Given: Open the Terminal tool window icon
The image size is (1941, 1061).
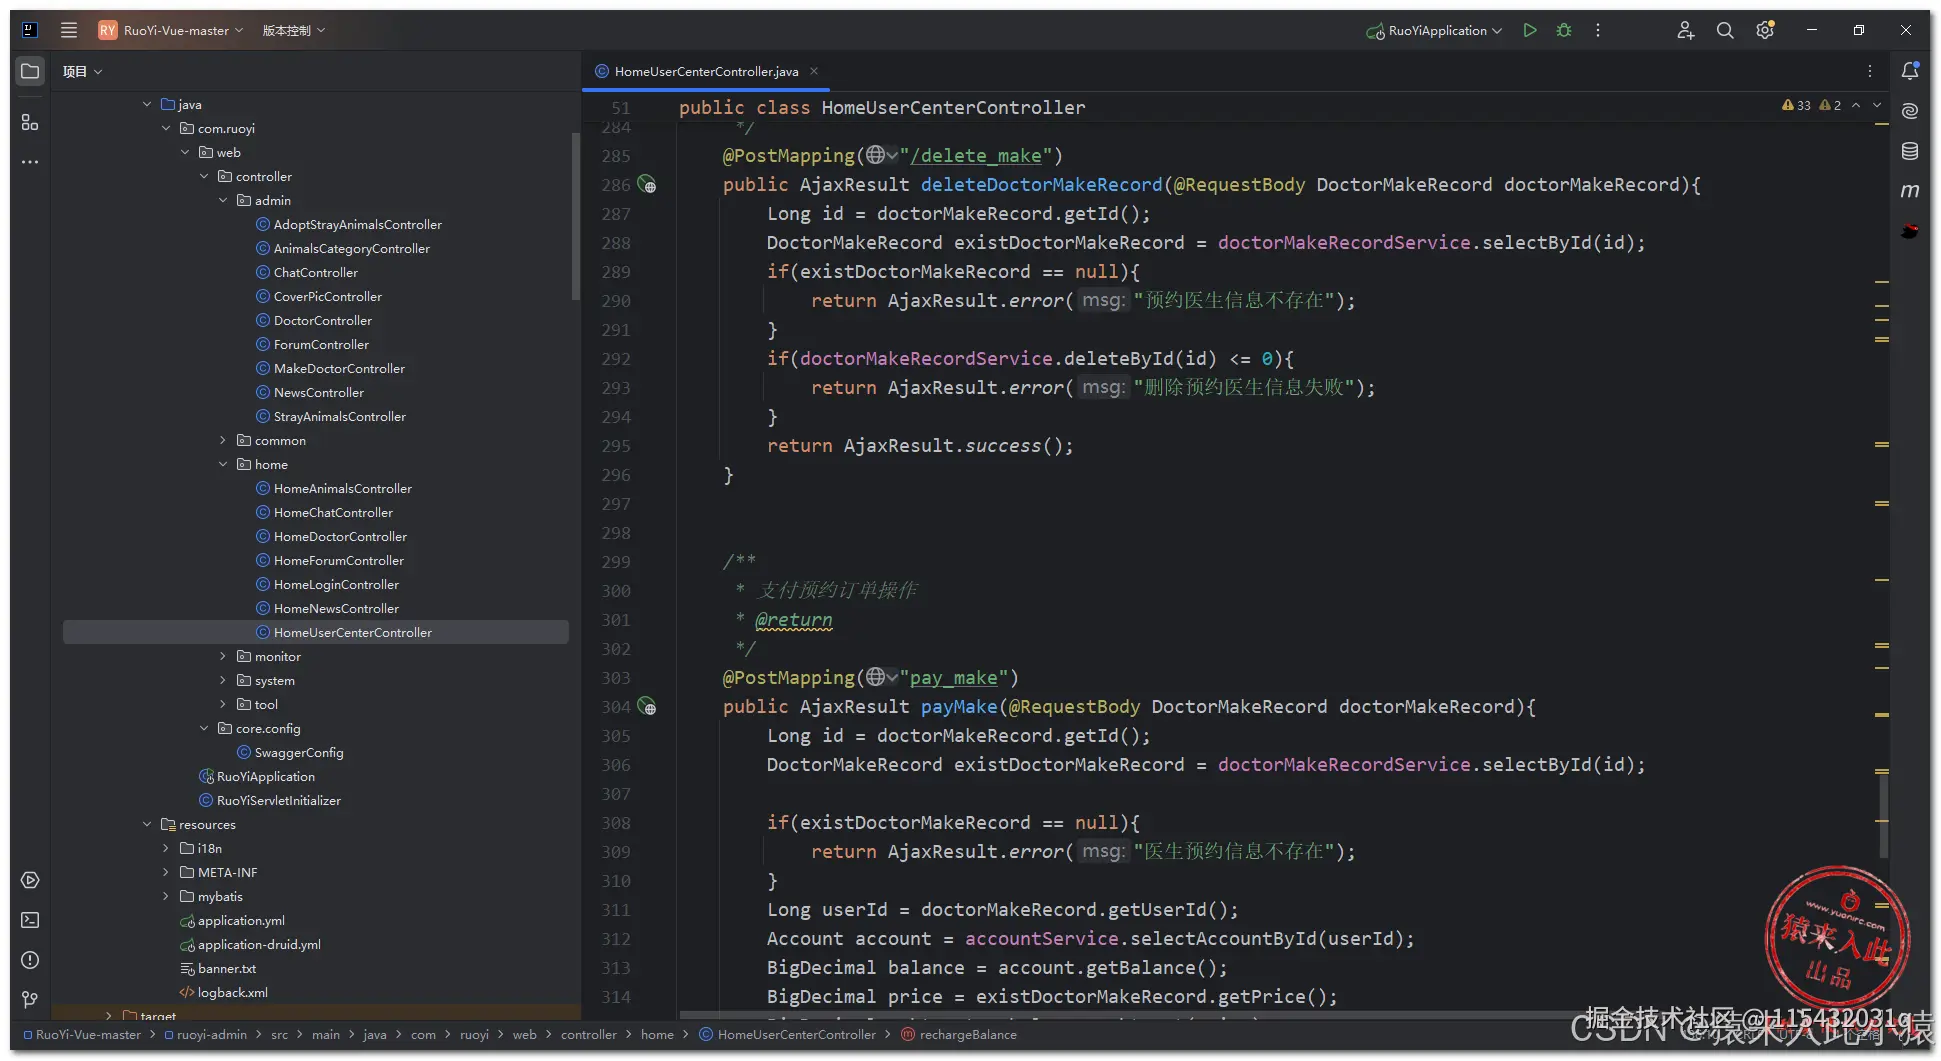Looking at the screenshot, I should click(30, 920).
